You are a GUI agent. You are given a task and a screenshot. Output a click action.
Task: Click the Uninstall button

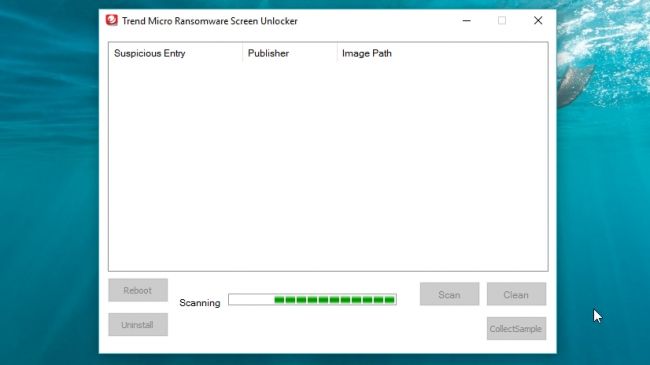click(x=138, y=324)
